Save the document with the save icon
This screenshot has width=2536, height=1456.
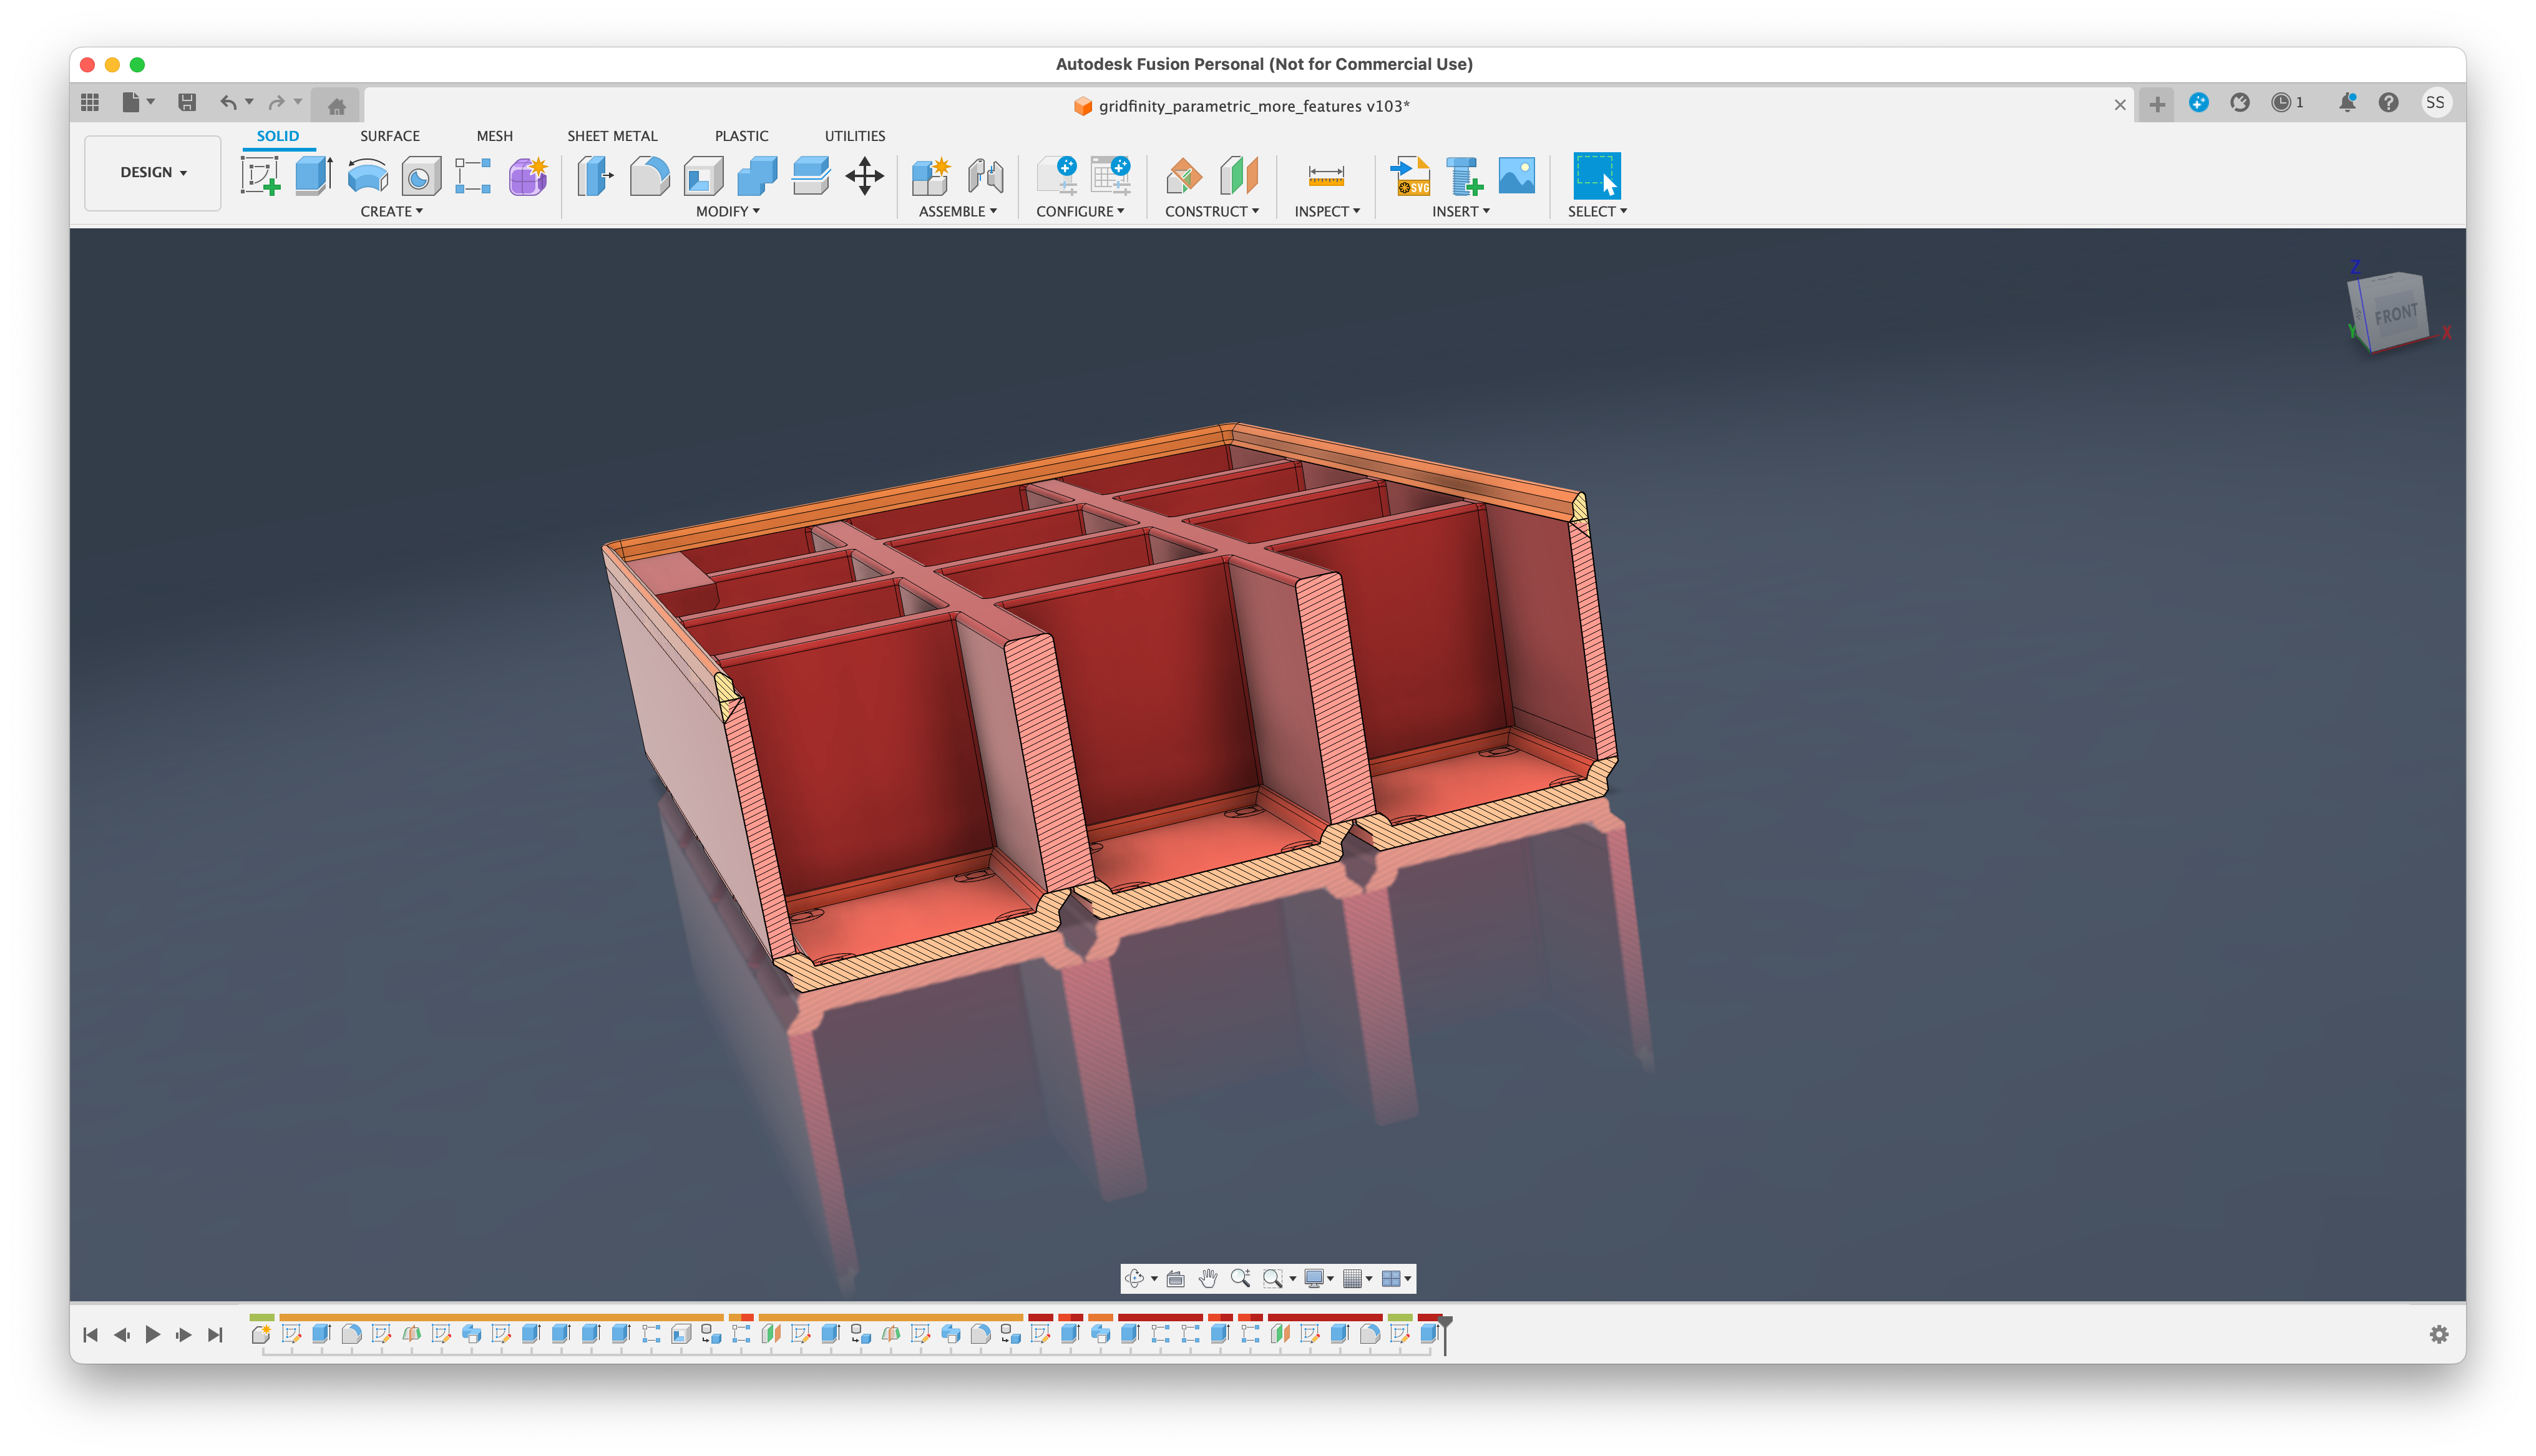186,102
